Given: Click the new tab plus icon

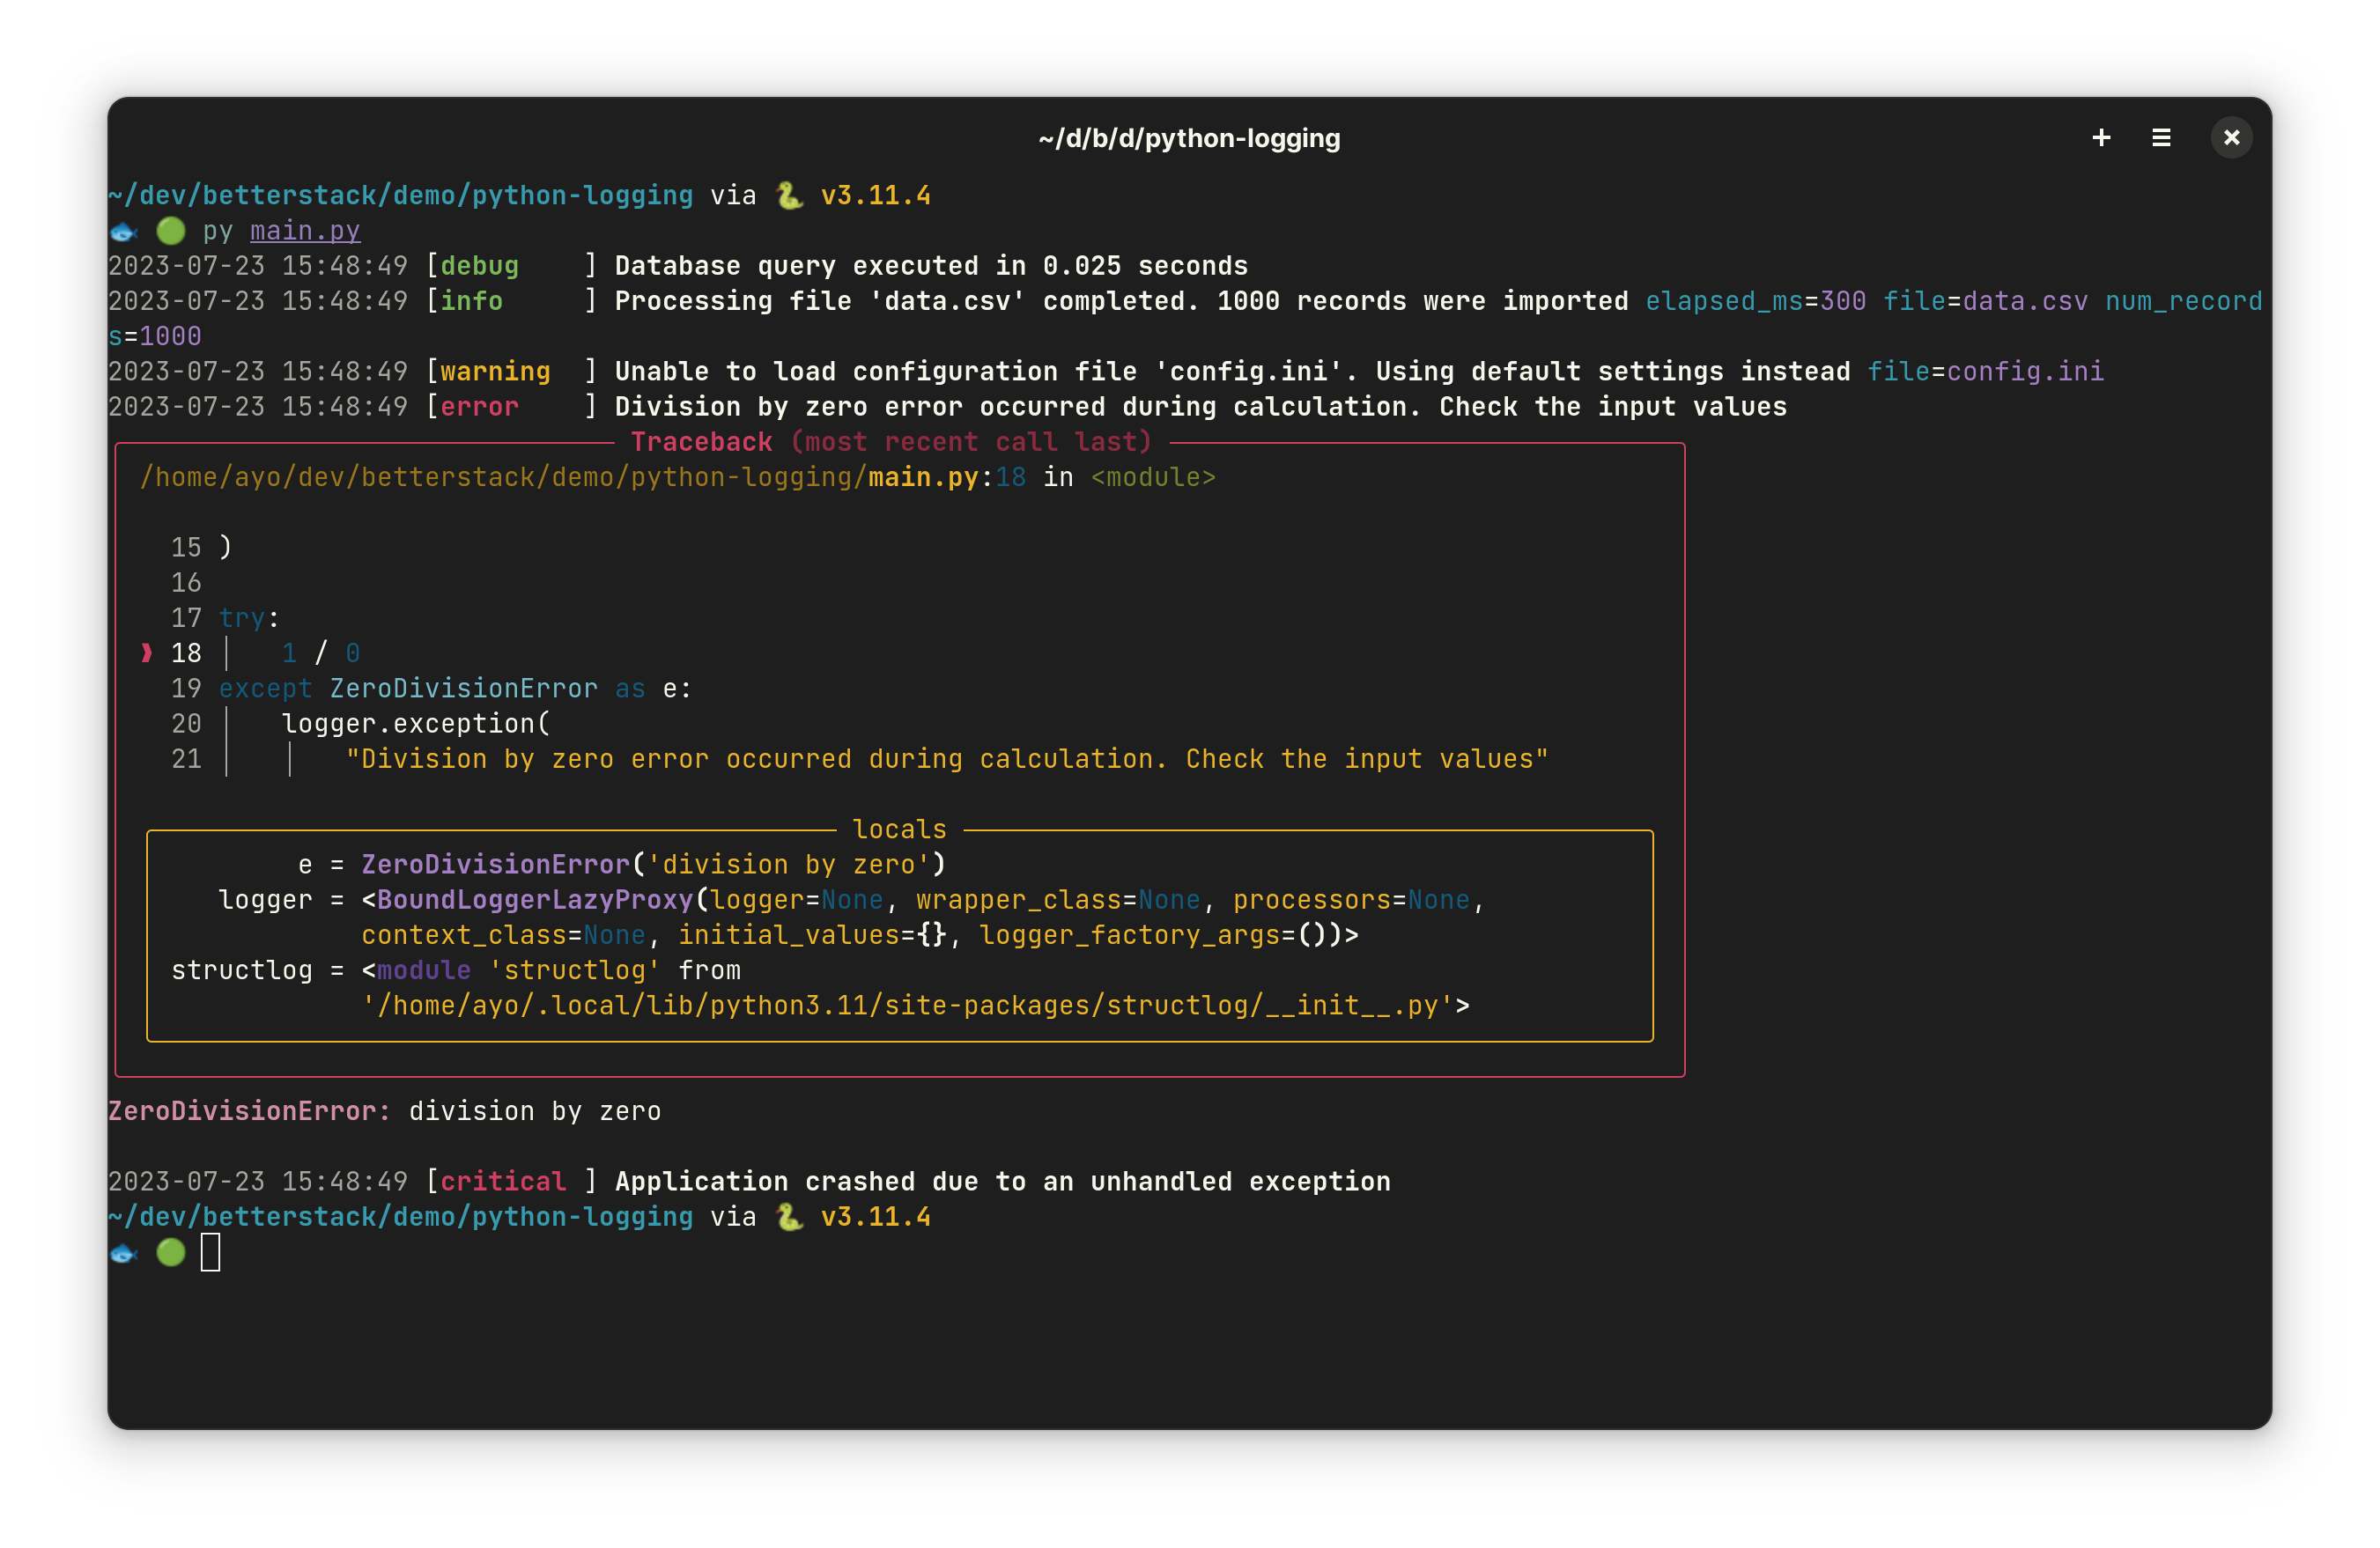Looking at the screenshot, I should [2101, 138].
